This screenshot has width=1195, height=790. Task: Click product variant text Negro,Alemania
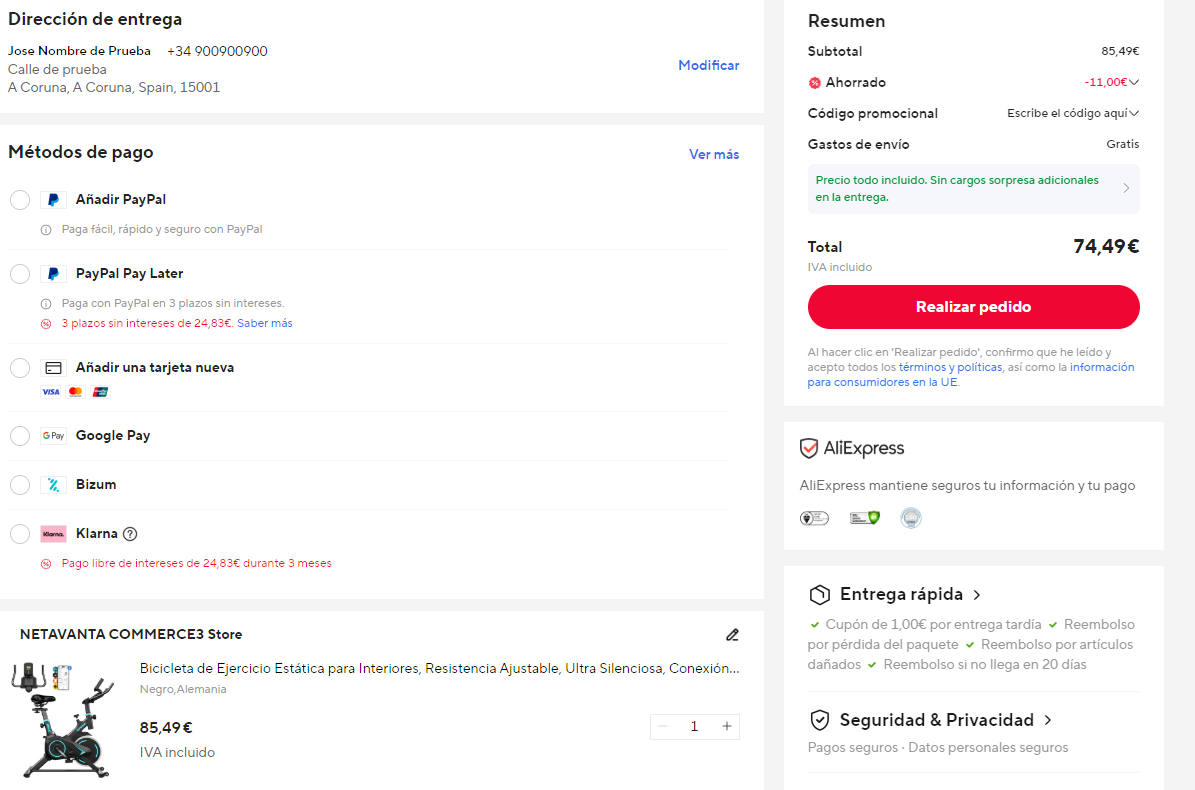(x=183, y=689)
